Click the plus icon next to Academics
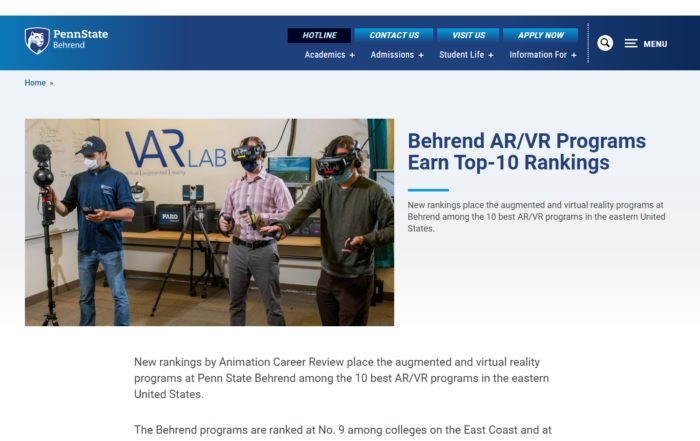This screenshot has width=700, height=441. click(x=352, y=55)
